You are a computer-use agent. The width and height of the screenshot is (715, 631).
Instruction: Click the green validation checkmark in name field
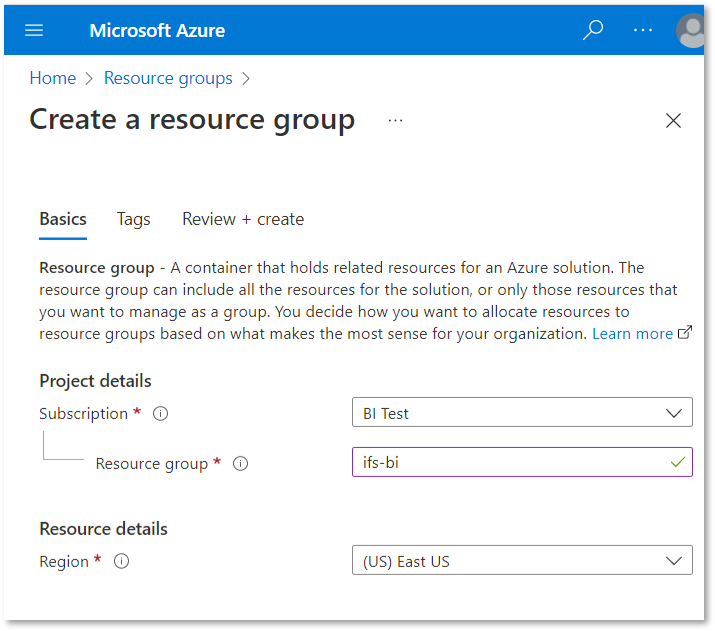click(x=678, y=462)
